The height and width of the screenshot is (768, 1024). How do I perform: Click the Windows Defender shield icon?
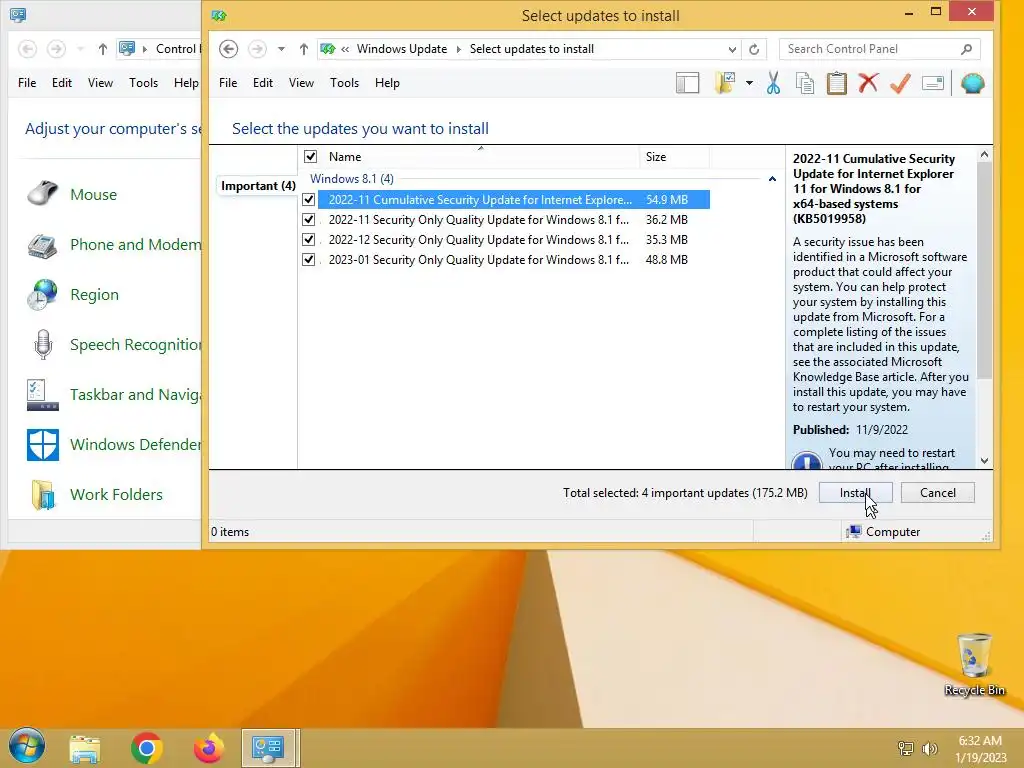pyautogui.click(x=43, y=445)
